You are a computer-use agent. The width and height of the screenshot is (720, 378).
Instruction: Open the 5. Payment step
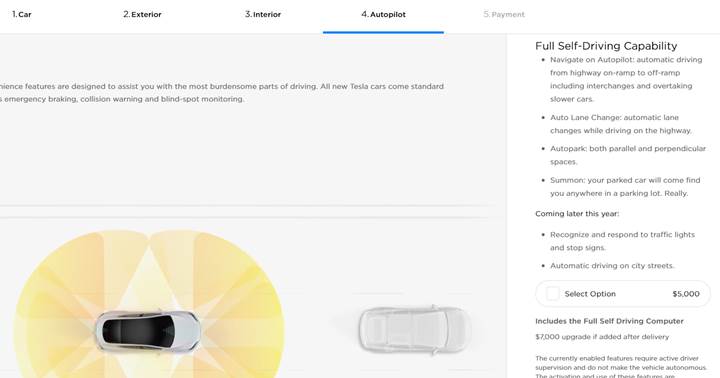pyautogui.click(x=504, y=14)
